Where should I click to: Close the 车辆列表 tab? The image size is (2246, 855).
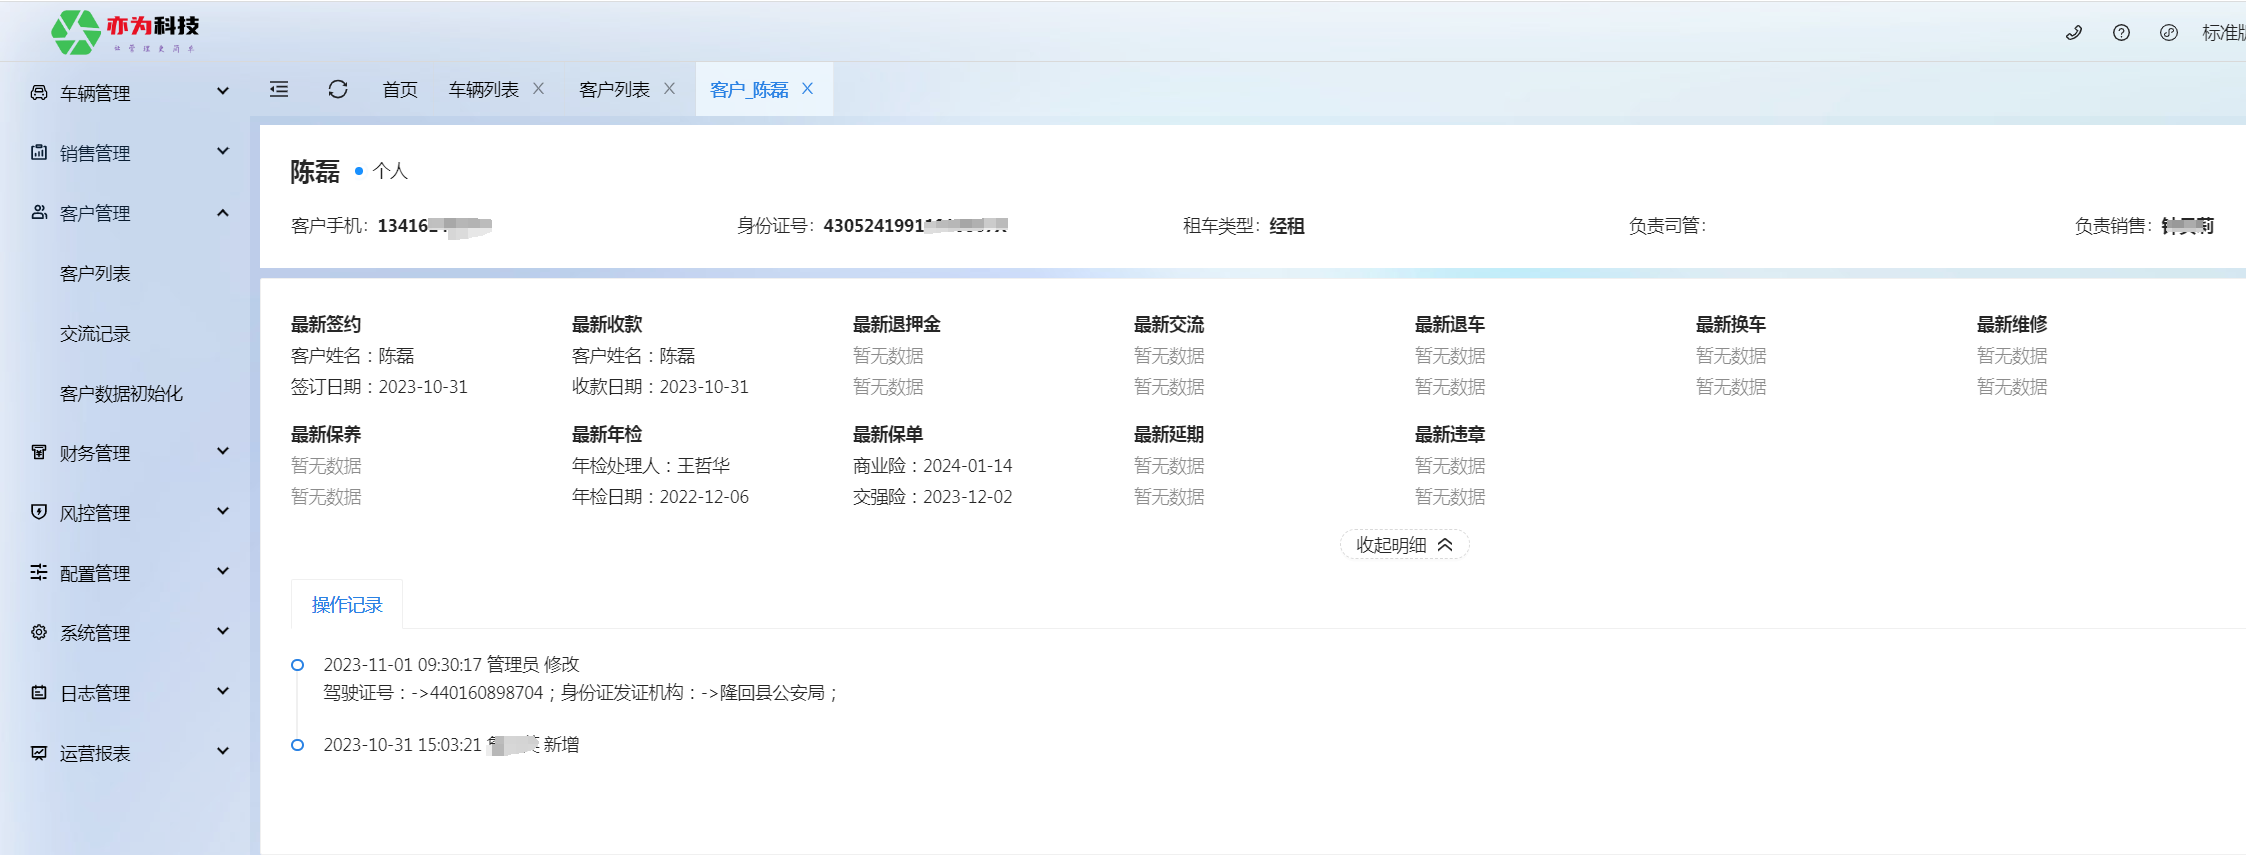pyautogui.click(x=539, y=89)
